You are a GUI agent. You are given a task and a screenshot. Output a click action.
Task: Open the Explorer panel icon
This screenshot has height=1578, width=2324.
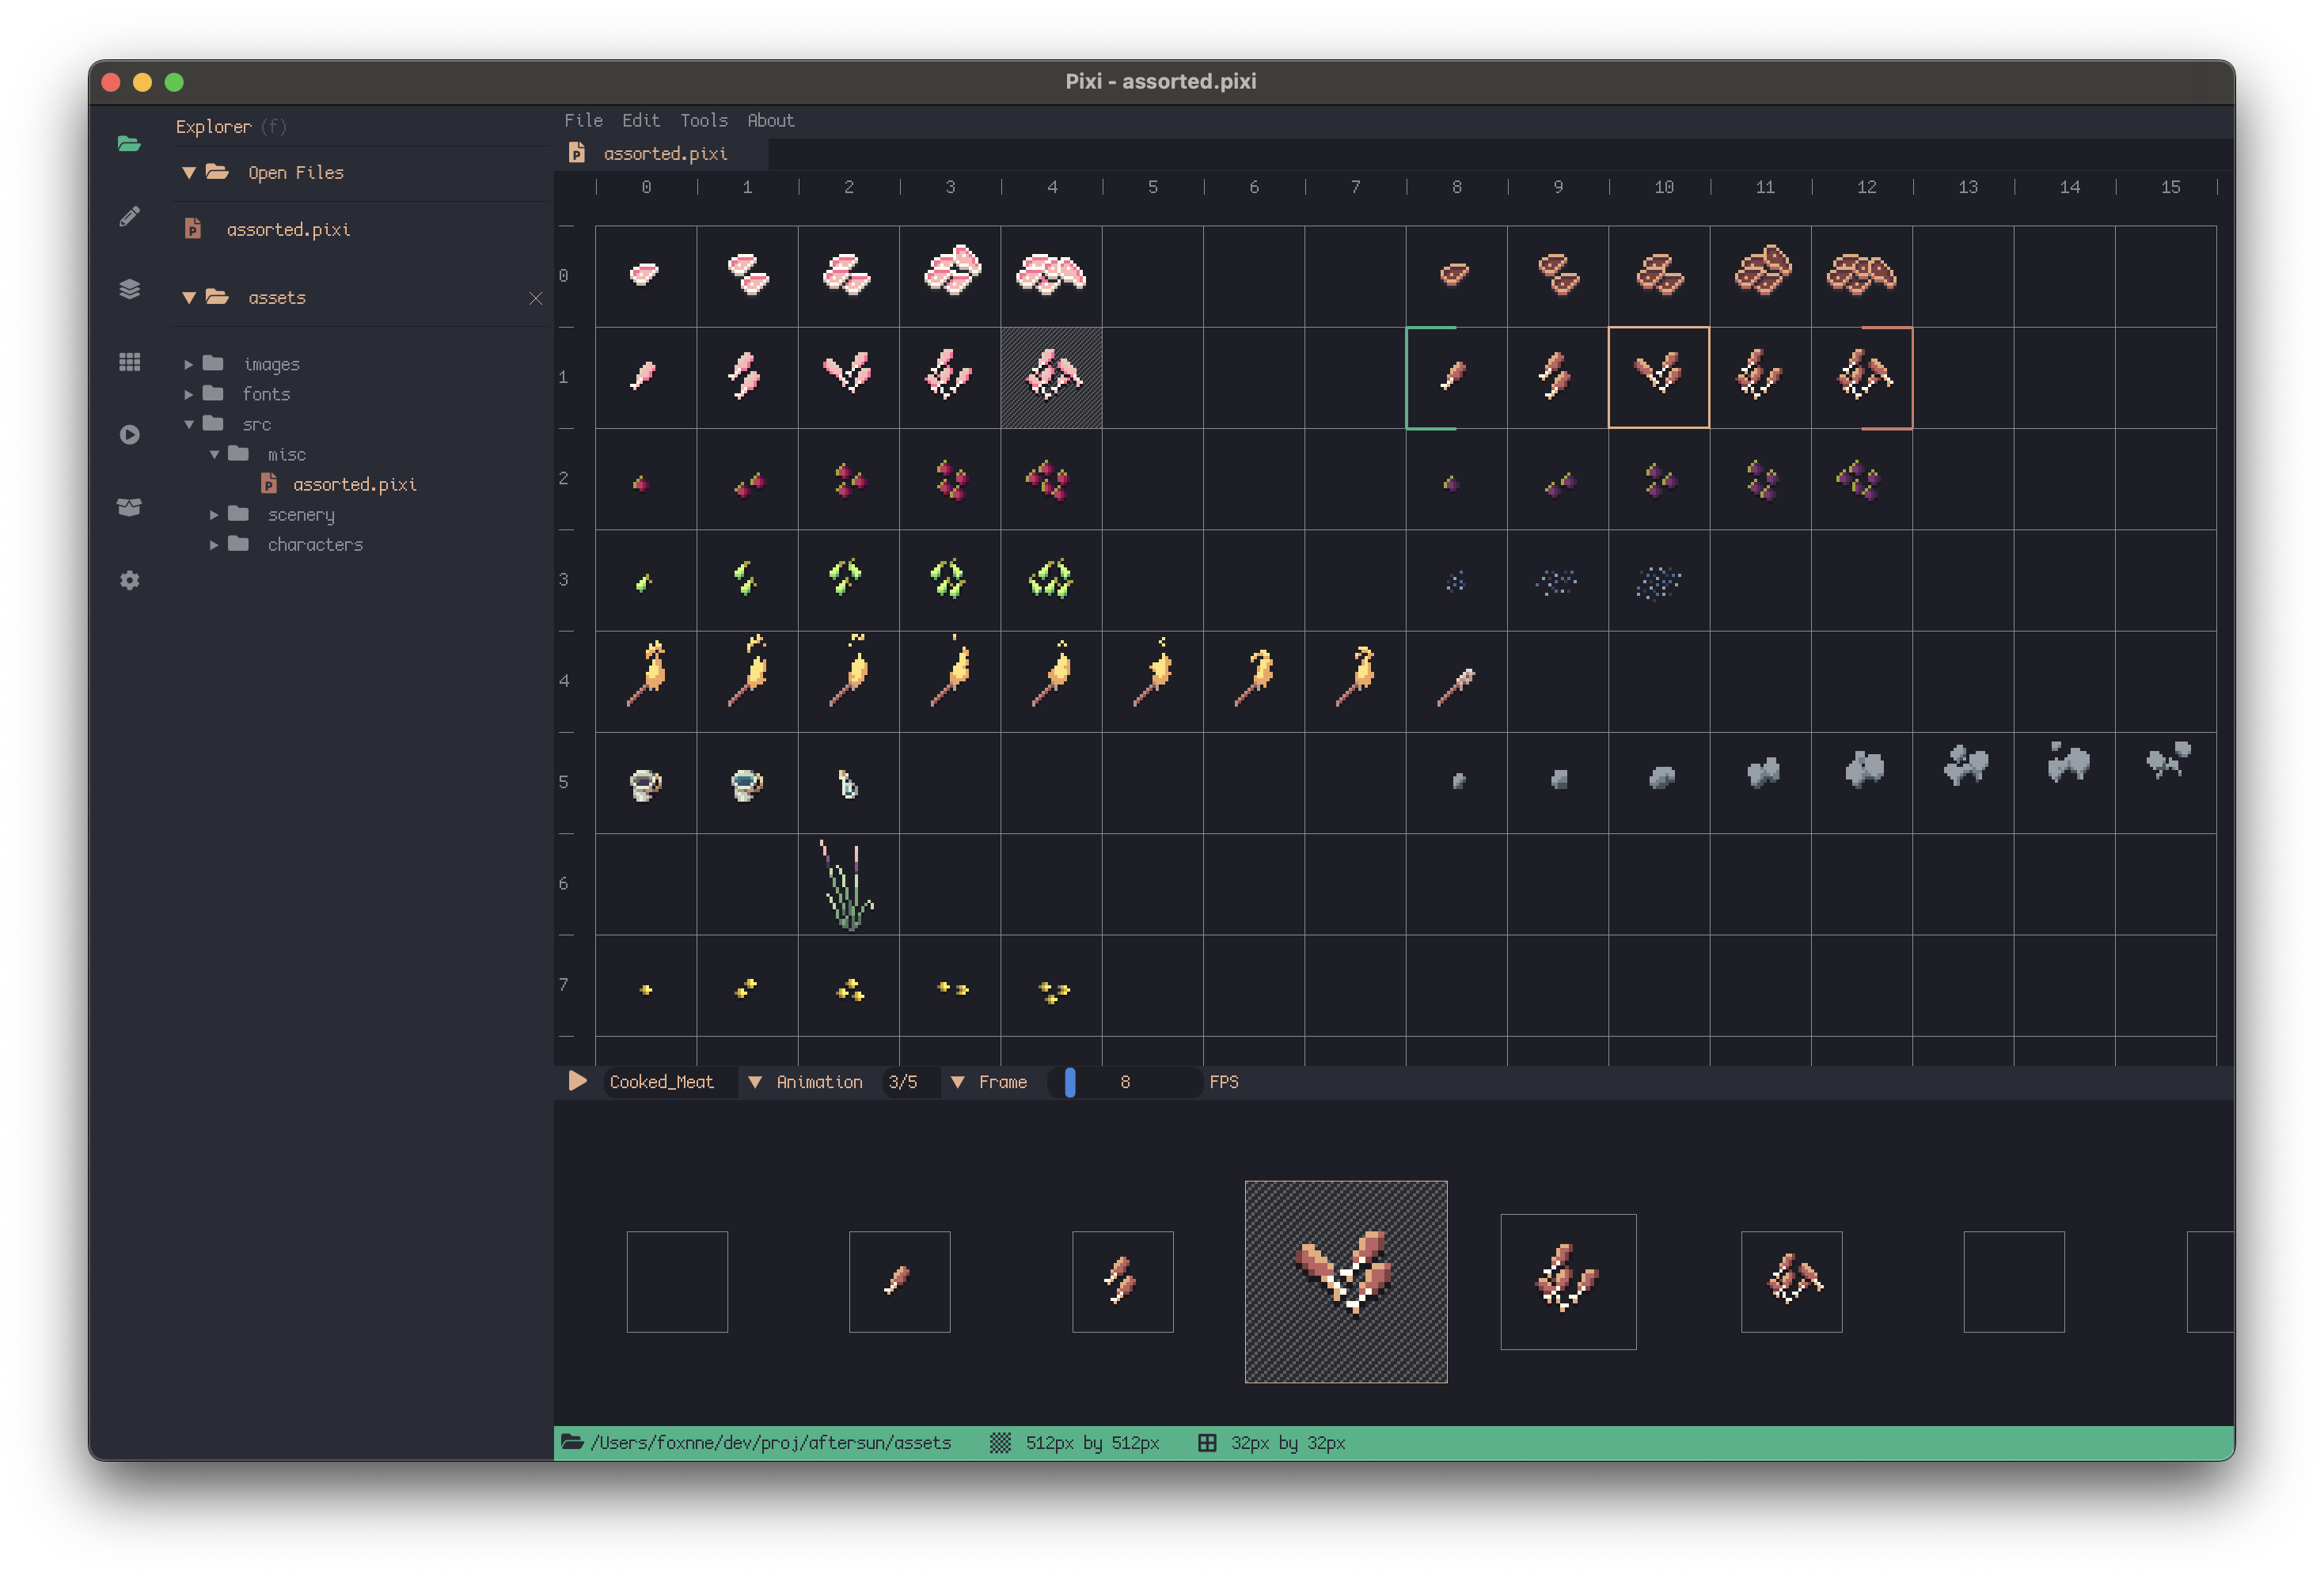point(129,144)
